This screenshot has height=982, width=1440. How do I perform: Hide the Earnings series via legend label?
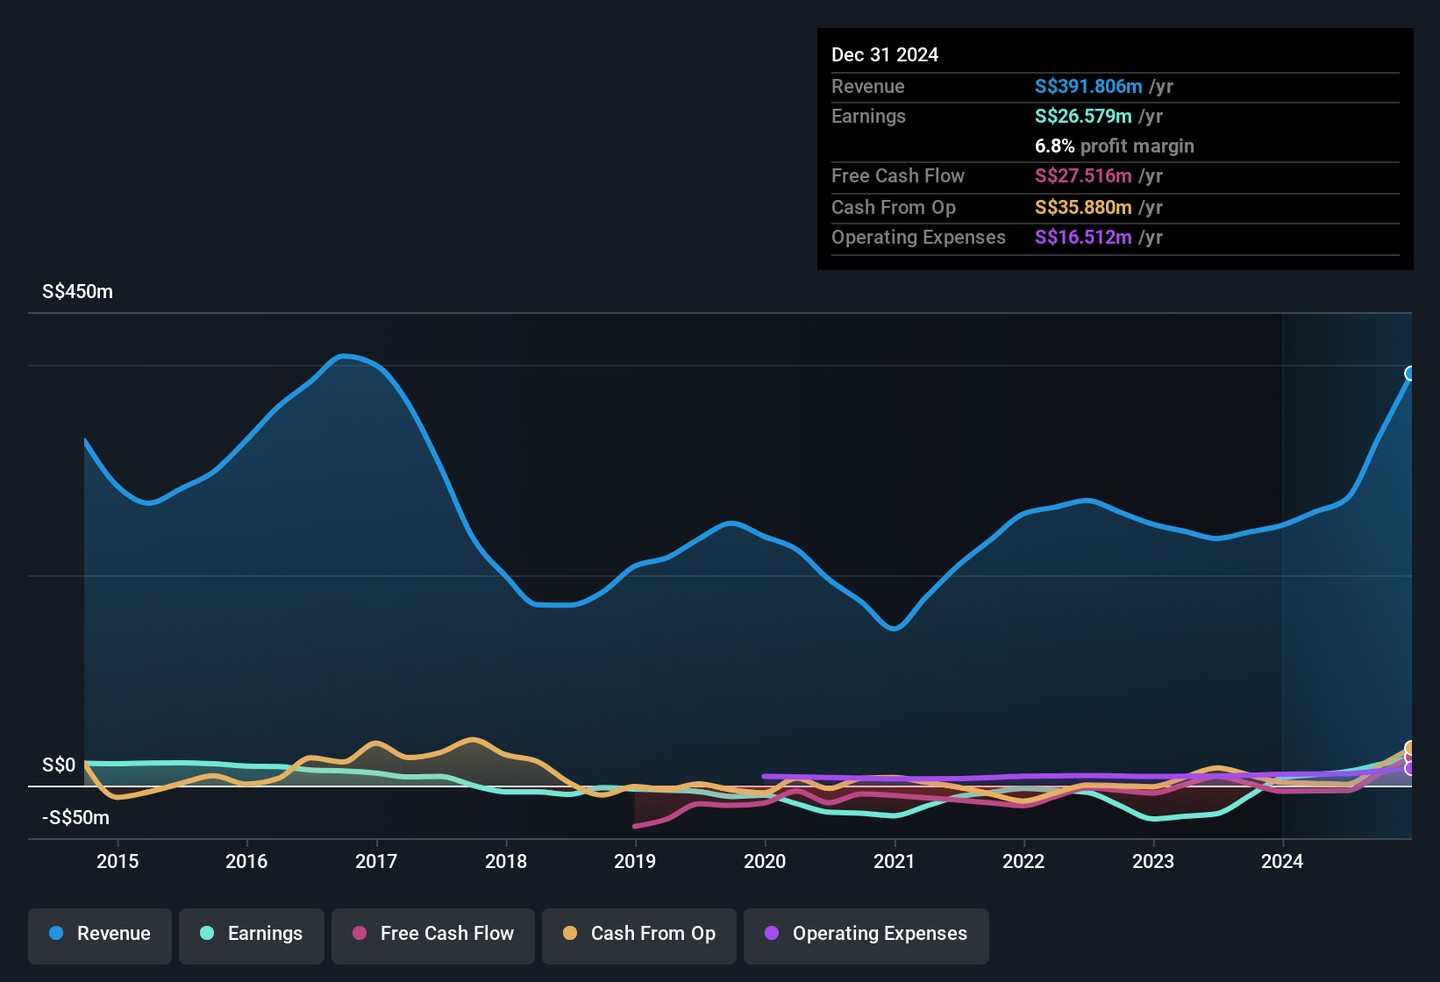coord(265,933)
